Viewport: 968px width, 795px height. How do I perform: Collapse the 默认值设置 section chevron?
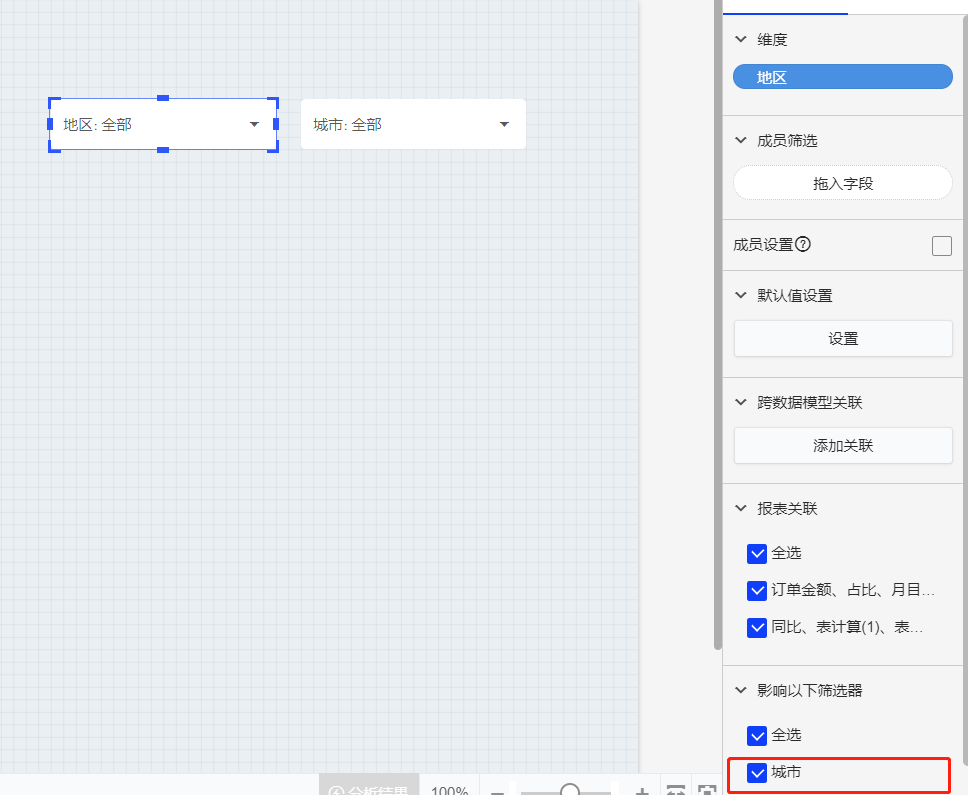tap(741, 295)
